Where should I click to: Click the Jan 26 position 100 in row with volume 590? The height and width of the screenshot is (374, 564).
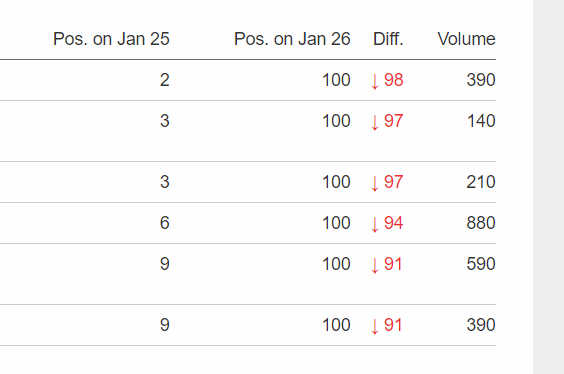tap(336, 264)
